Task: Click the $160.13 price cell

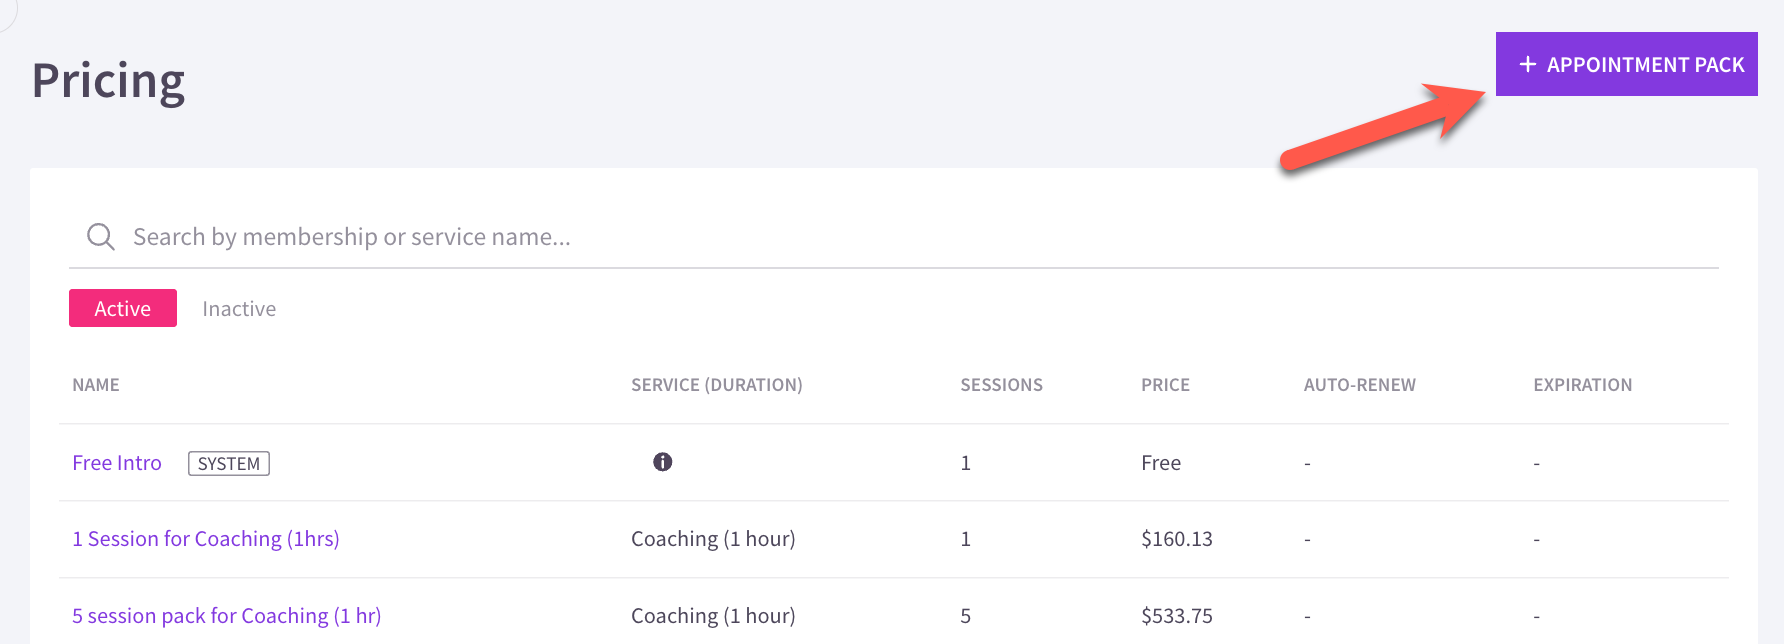Action: pyautogui.click(x=1177, y=539)
